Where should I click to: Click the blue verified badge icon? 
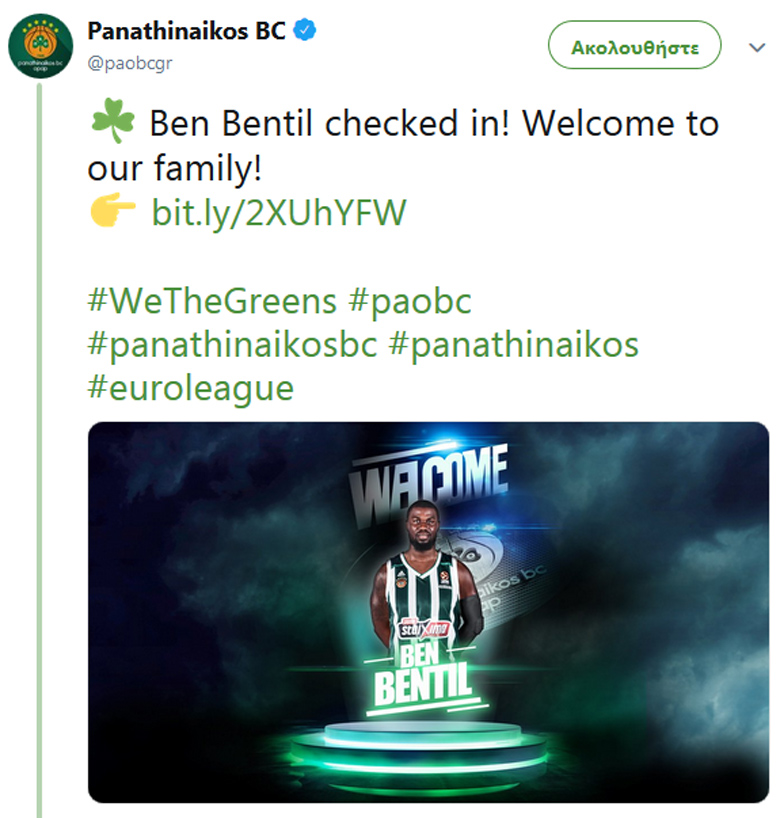[305, 30]
